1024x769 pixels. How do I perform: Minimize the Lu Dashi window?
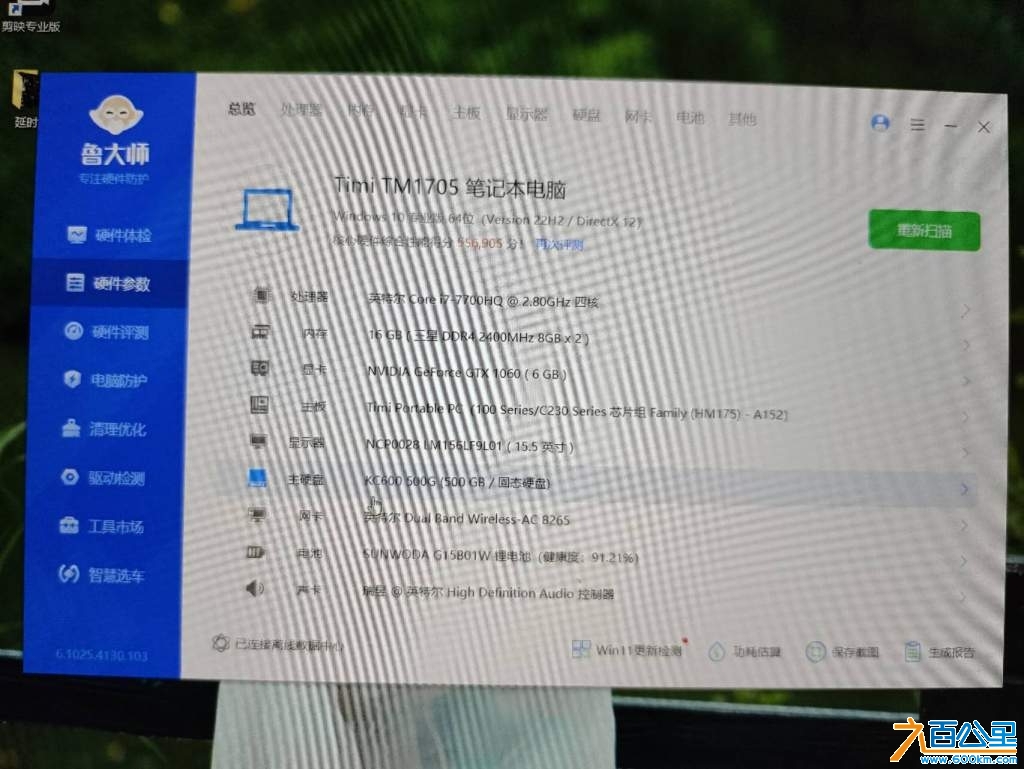coord(951,126)
